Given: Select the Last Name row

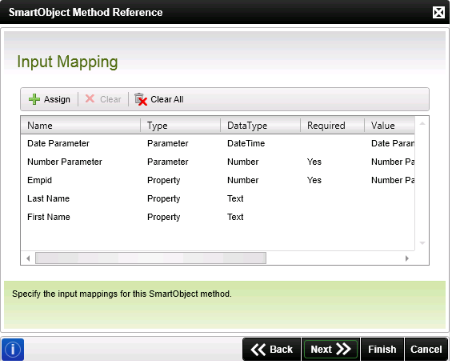Looking at the screenshot, I should coord(218,199).
